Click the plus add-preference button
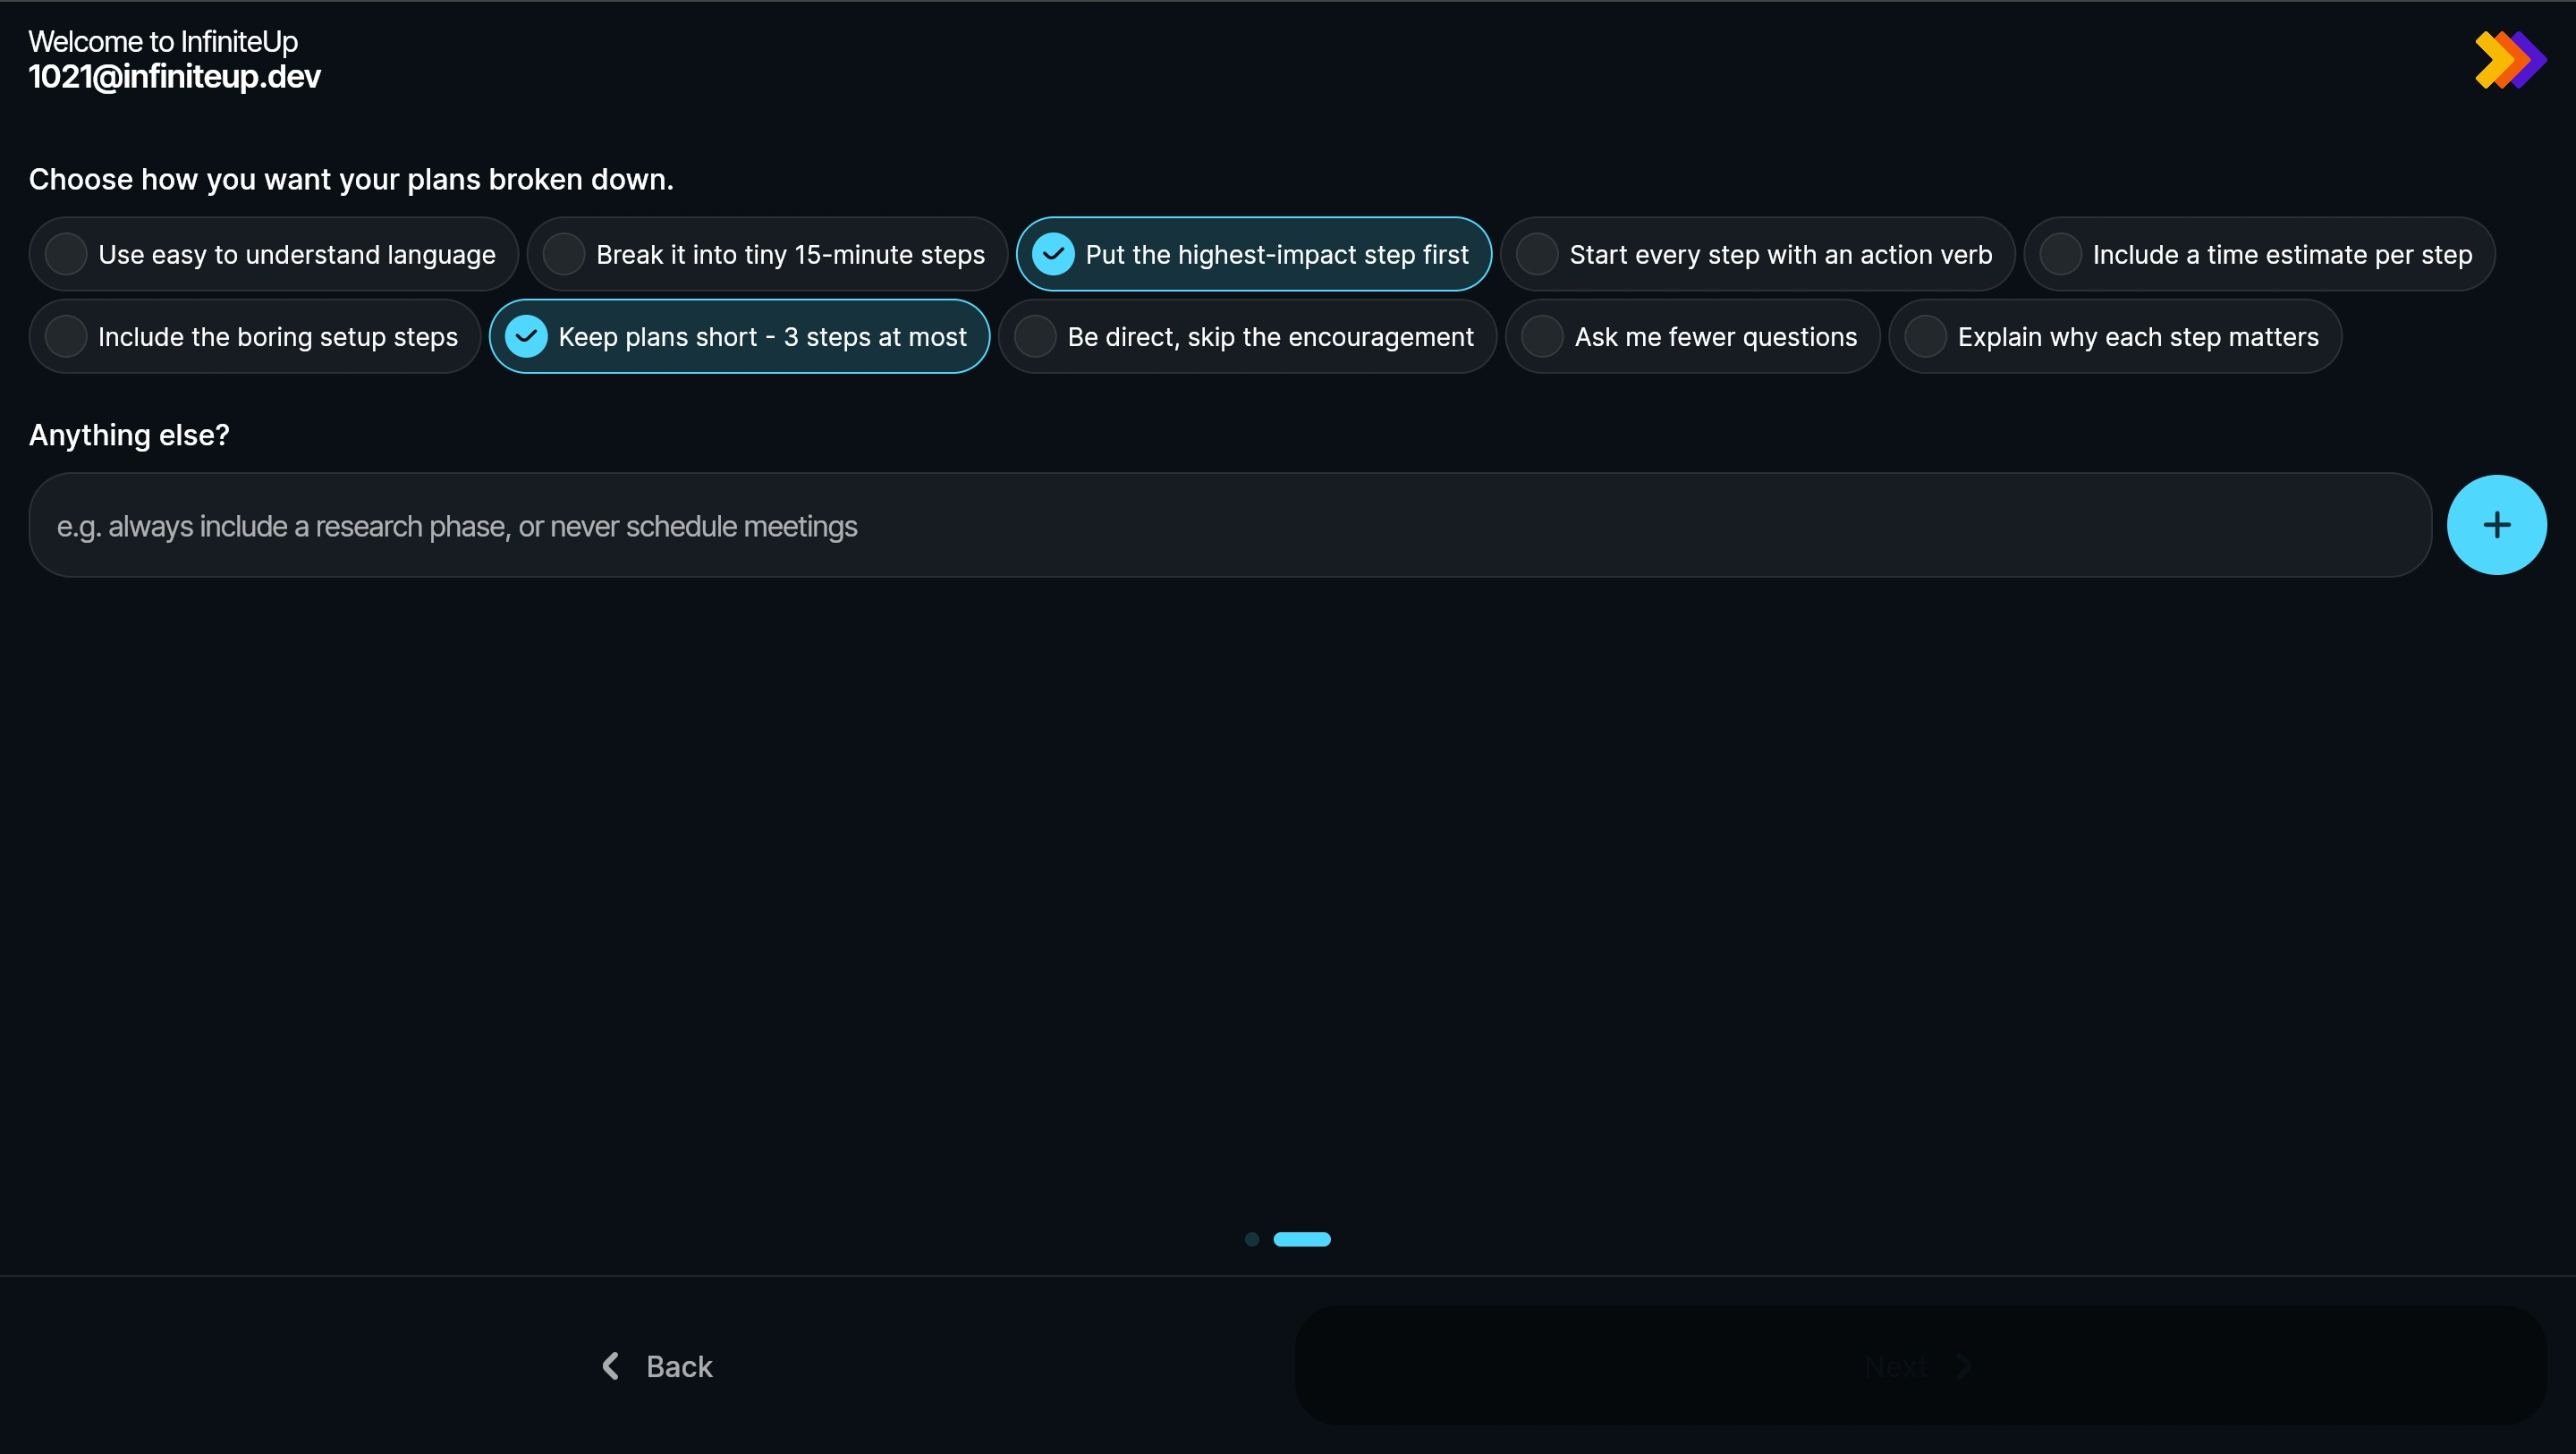The width and height of the screenshot is (2576, 1454). 2496,525
